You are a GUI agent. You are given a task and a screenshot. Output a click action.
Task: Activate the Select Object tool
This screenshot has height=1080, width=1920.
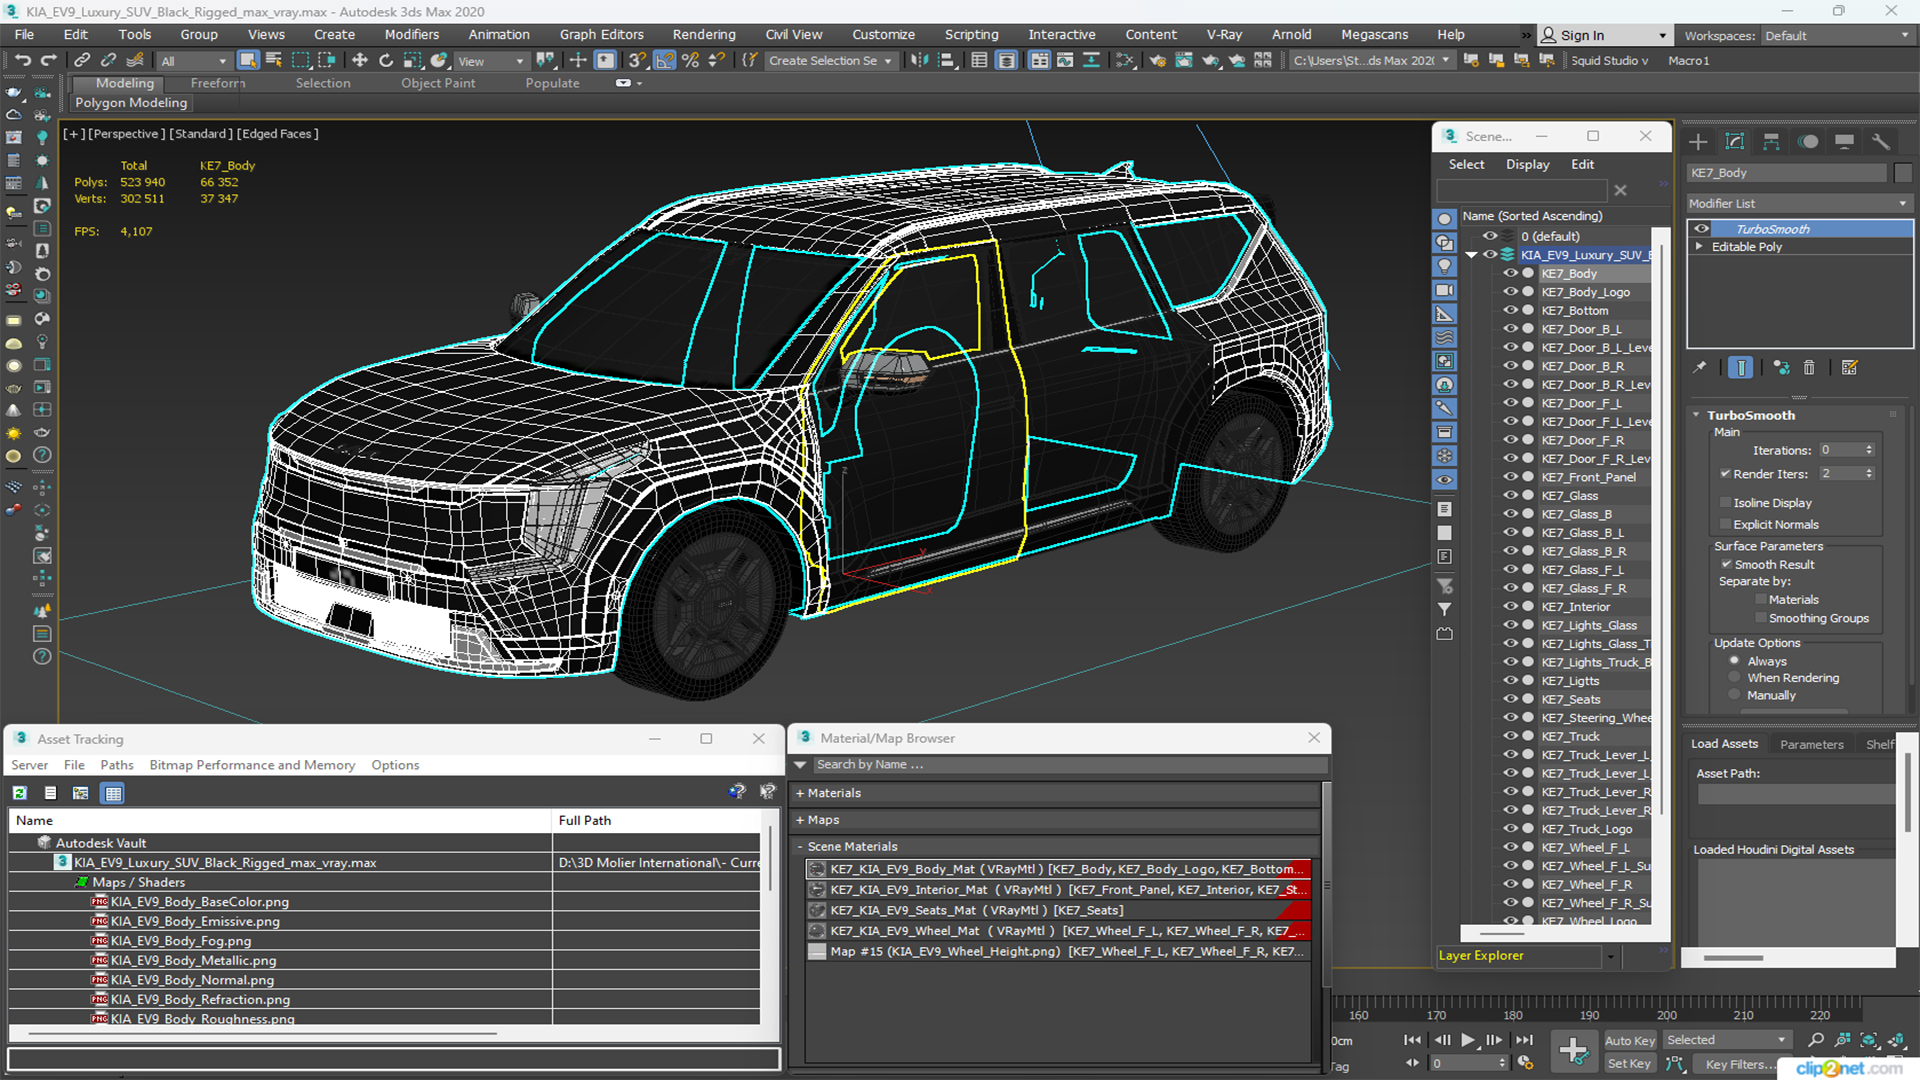[x=248, y=60]
